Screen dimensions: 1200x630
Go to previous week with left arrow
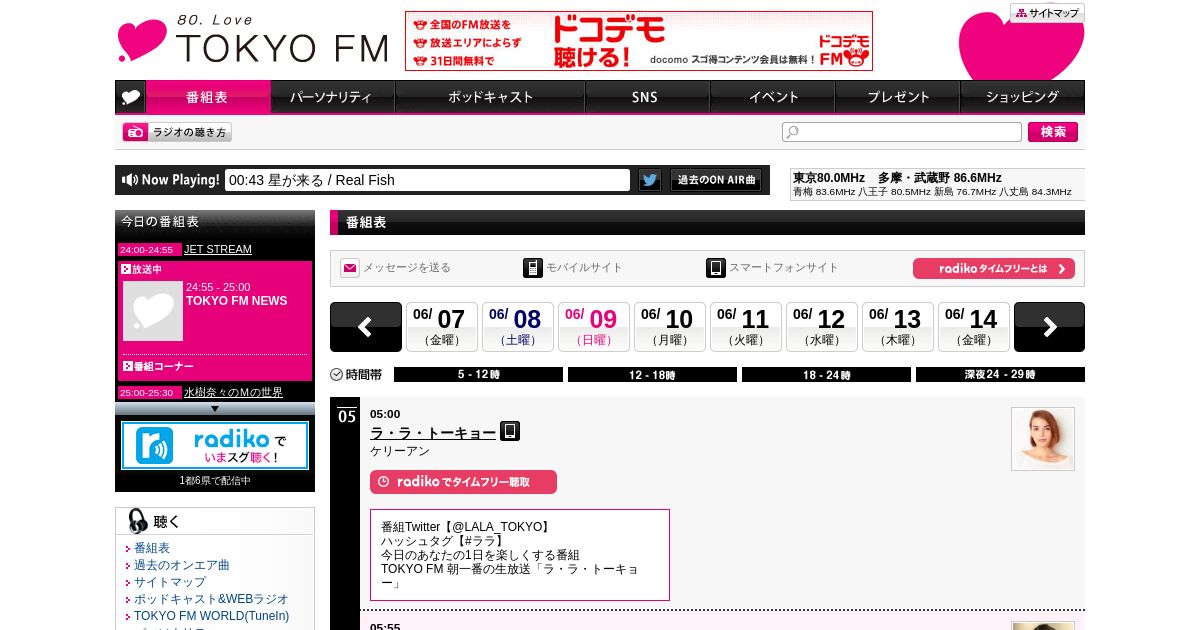pos(366,327)
